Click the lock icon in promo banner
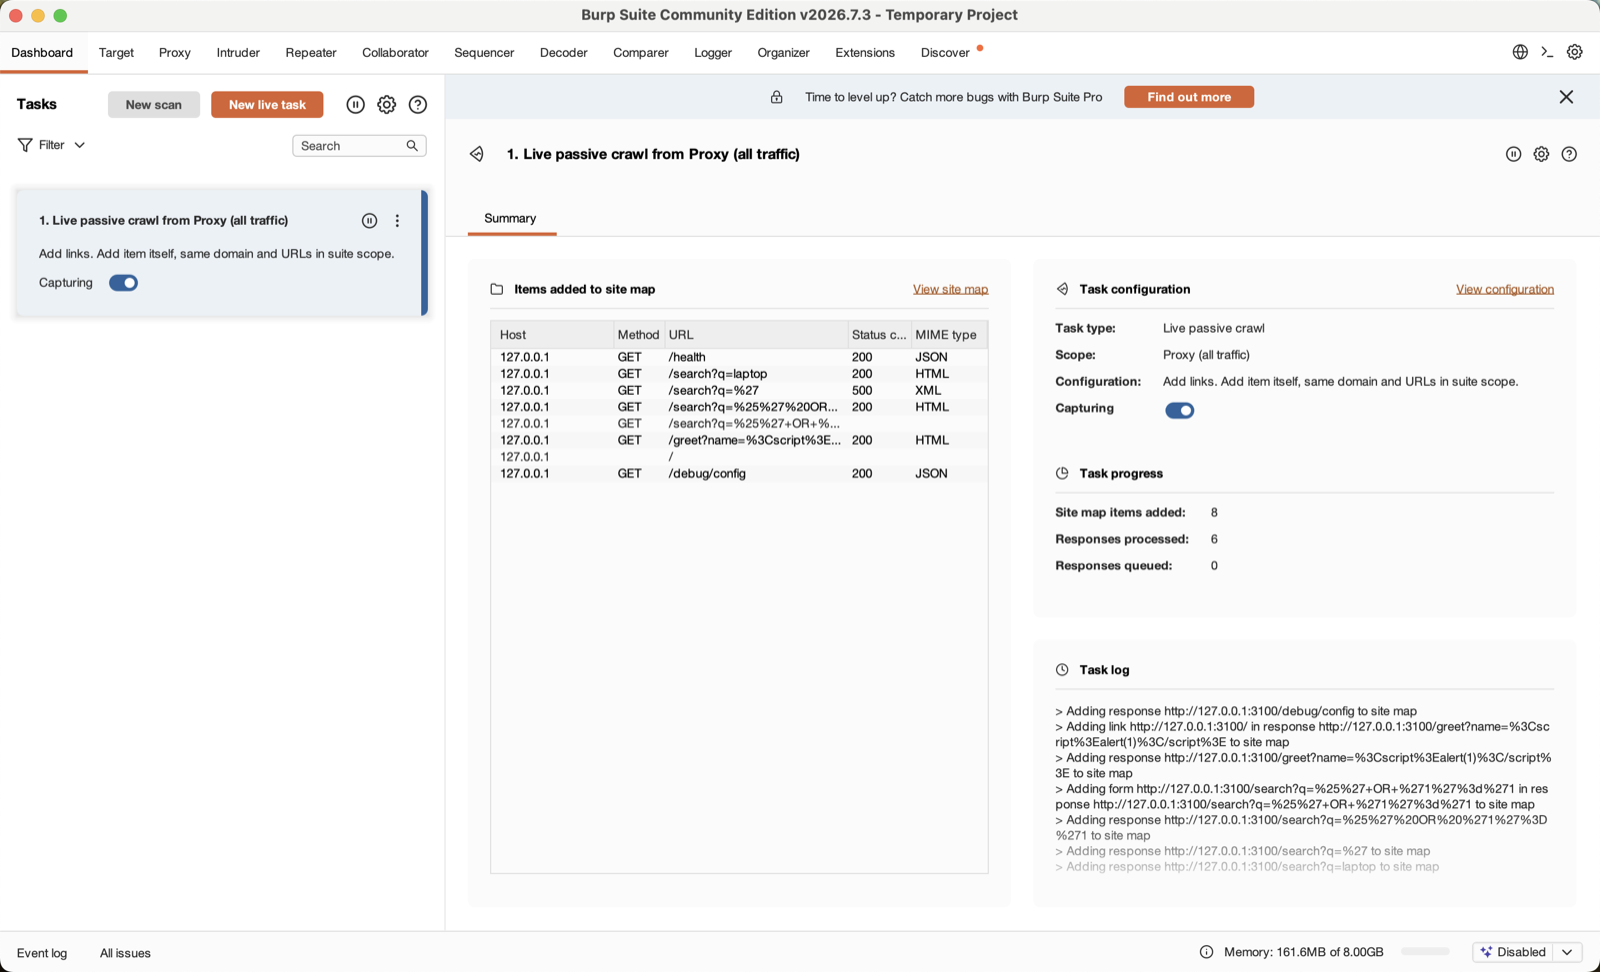Screen dimensions: 1600x972 click(x=776, y=97)
